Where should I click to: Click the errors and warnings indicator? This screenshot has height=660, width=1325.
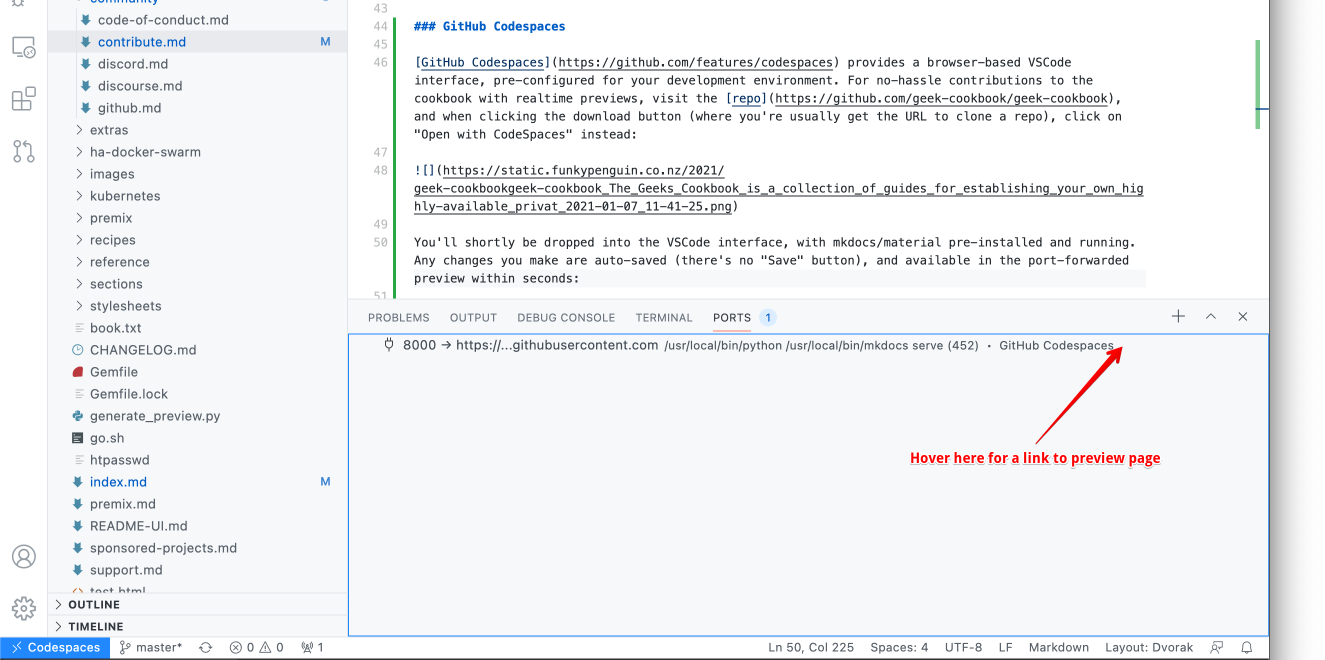[256, 648]
